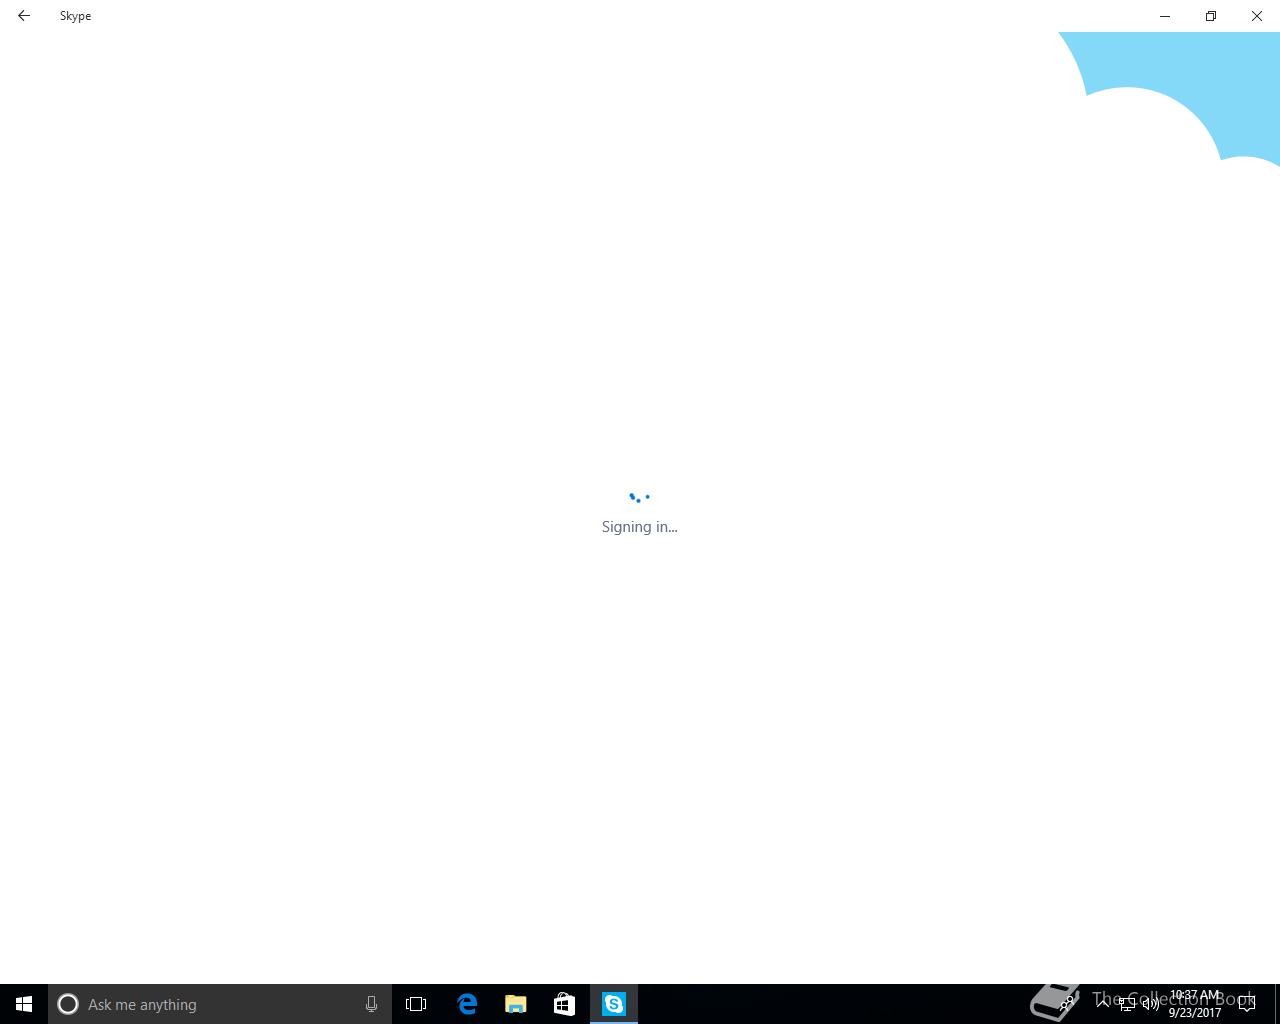Activate the Cortana microphone
This screenshot has height=1024, width=1280.
coord(371,1004)
